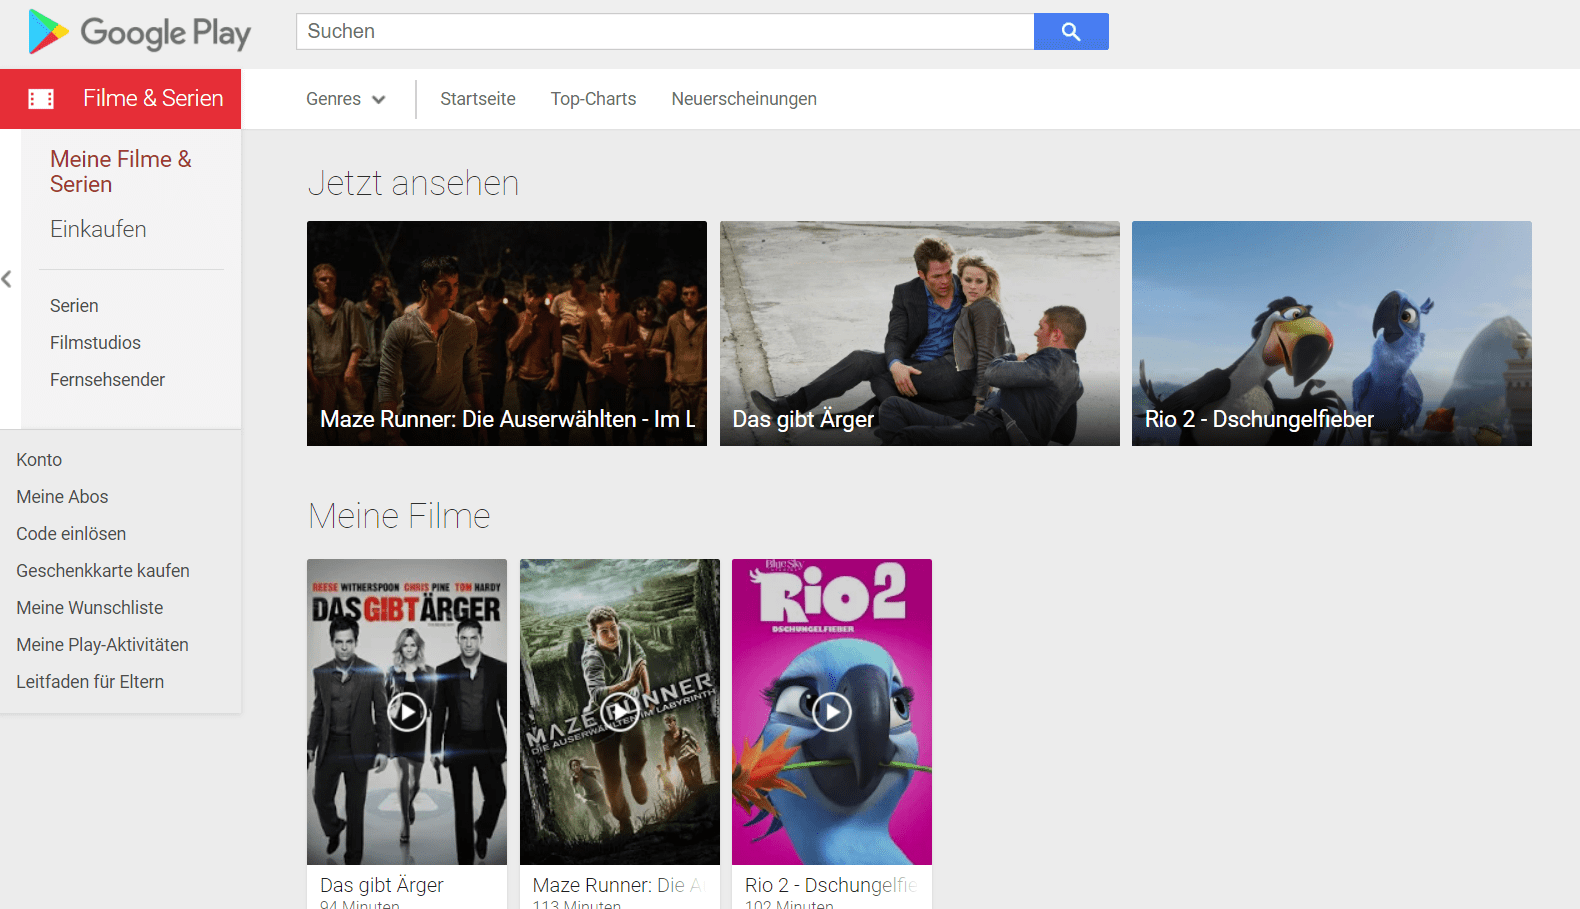Viewport: 1580px width, 909px height.
Task: Open the Top-Charts tab
Action: (593, 99)
